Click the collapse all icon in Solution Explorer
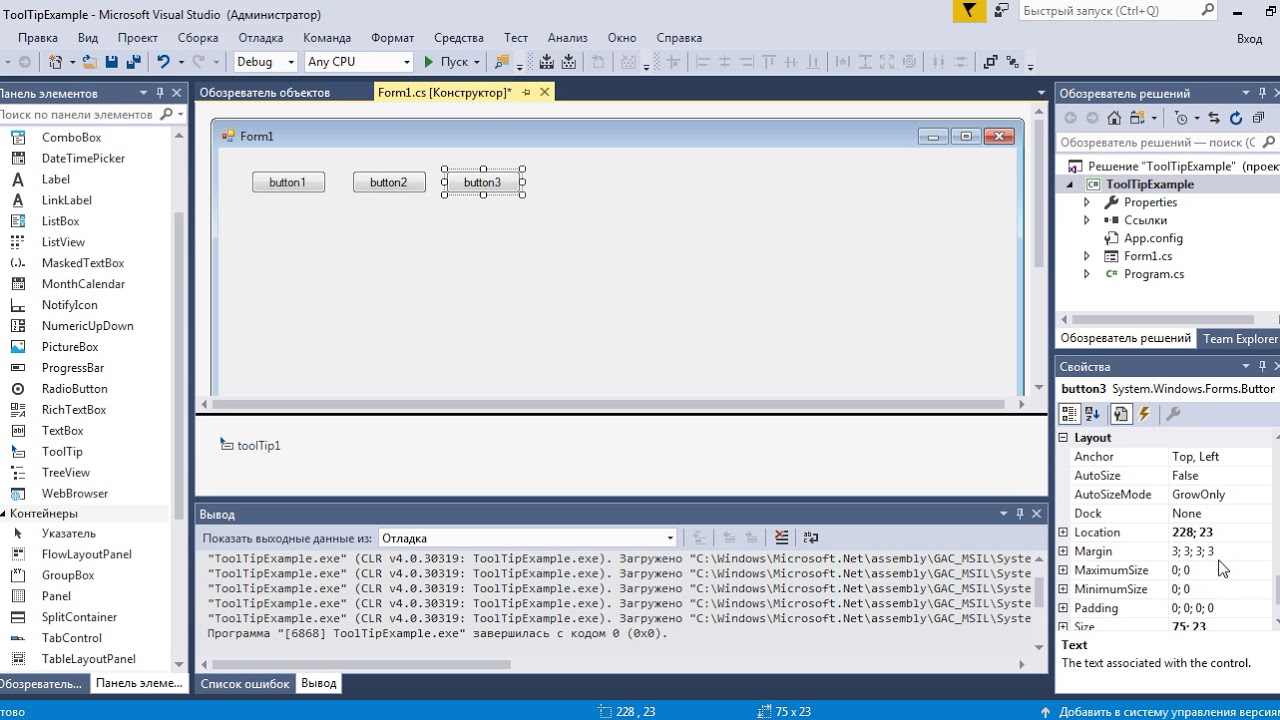 1258,118
